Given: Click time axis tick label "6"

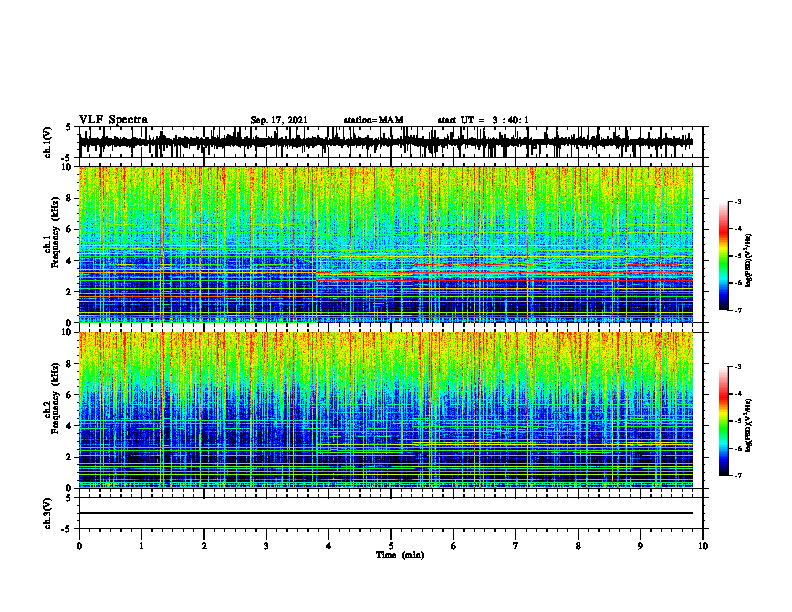Looking at the screenshot, I should (454, 546).
